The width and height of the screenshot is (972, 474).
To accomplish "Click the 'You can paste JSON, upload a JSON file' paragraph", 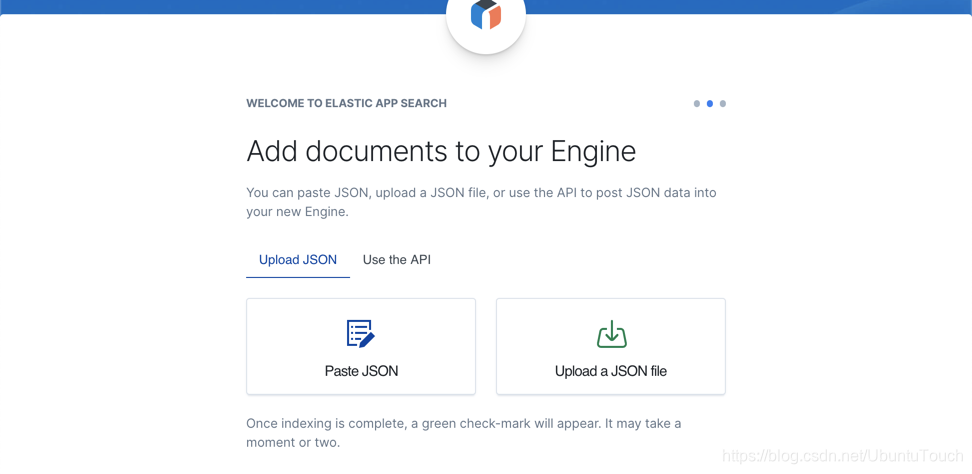I will 481,202.
